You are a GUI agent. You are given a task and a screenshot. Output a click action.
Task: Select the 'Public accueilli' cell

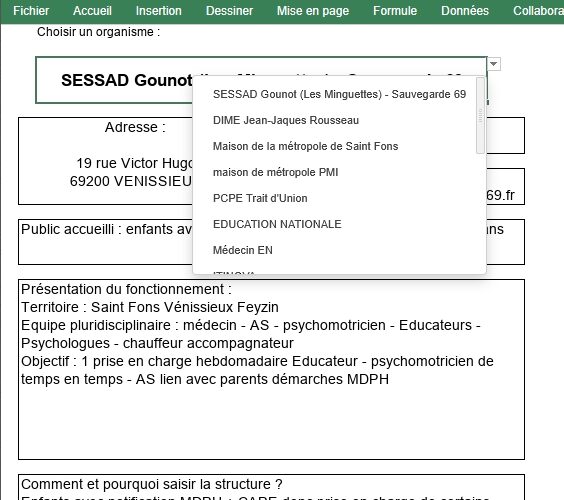(271, 242)
